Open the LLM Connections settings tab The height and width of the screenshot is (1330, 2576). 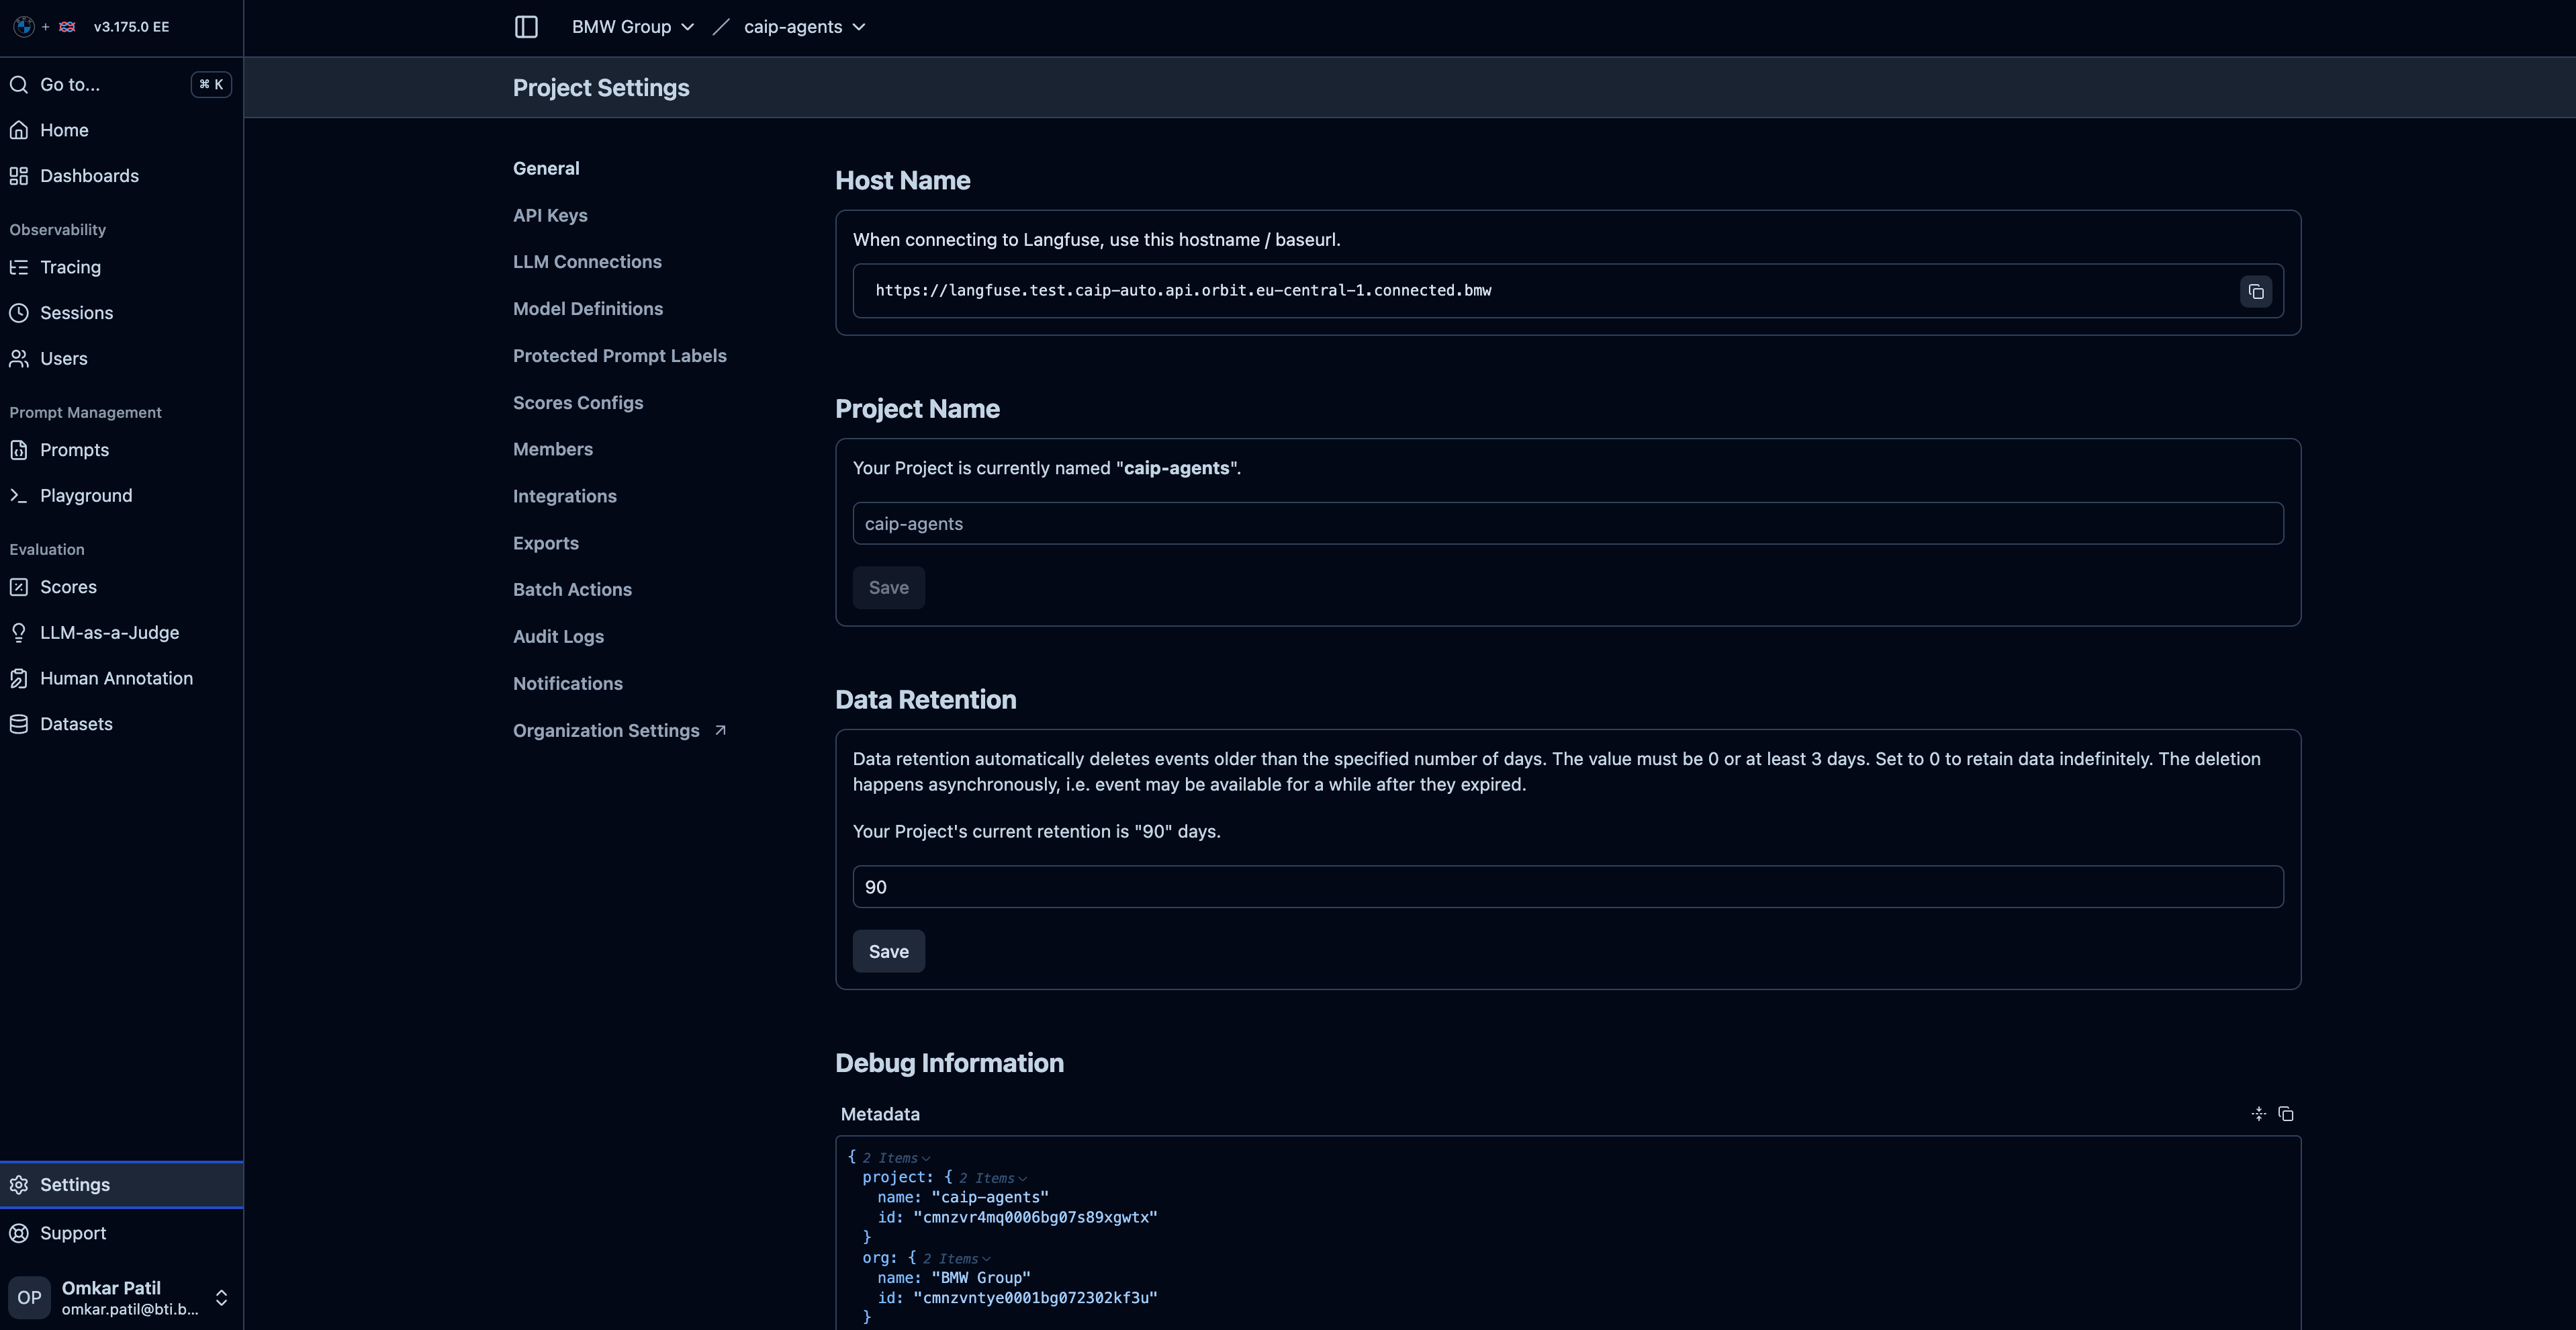(x=587, y=262)
